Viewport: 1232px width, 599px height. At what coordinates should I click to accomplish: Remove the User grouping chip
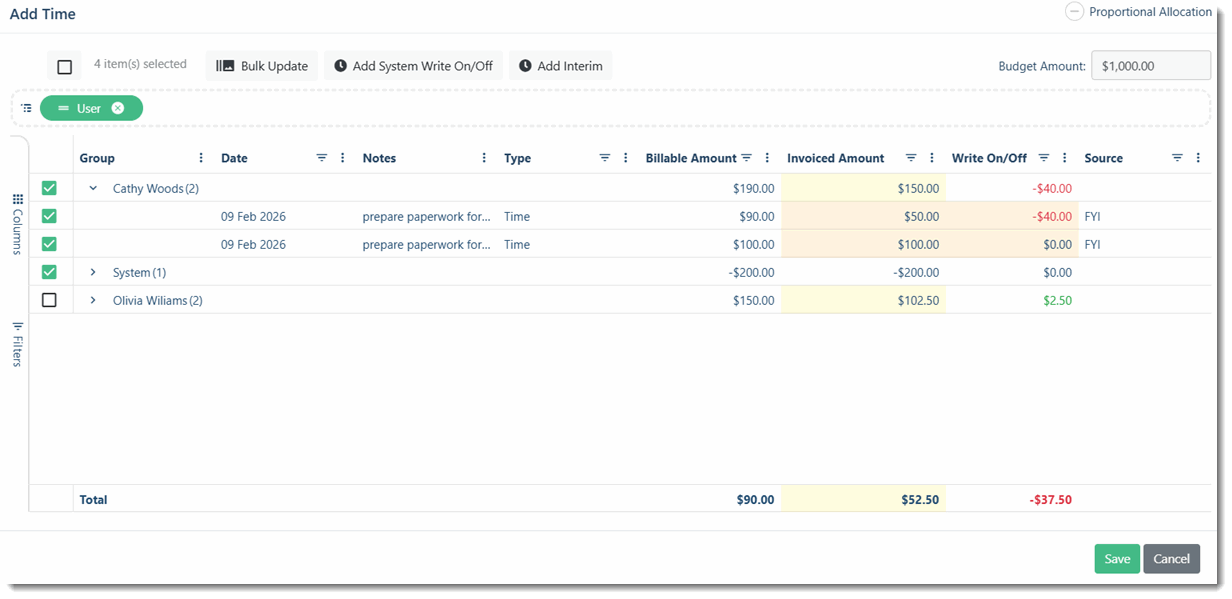[118, 108]
